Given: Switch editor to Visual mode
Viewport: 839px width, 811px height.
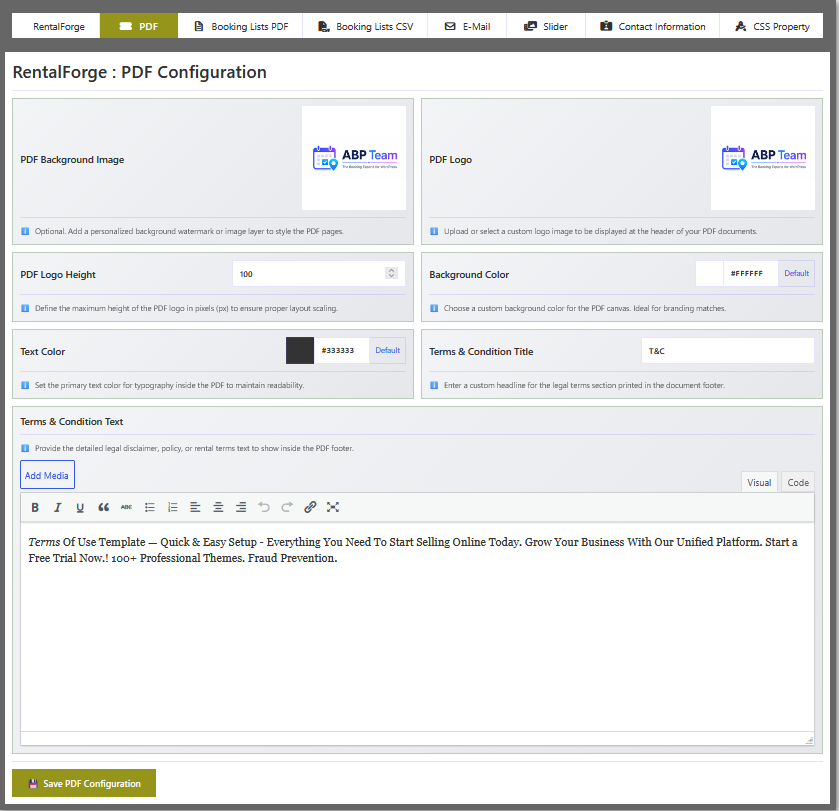Looking at the screenshot, I should click(759, 483).
